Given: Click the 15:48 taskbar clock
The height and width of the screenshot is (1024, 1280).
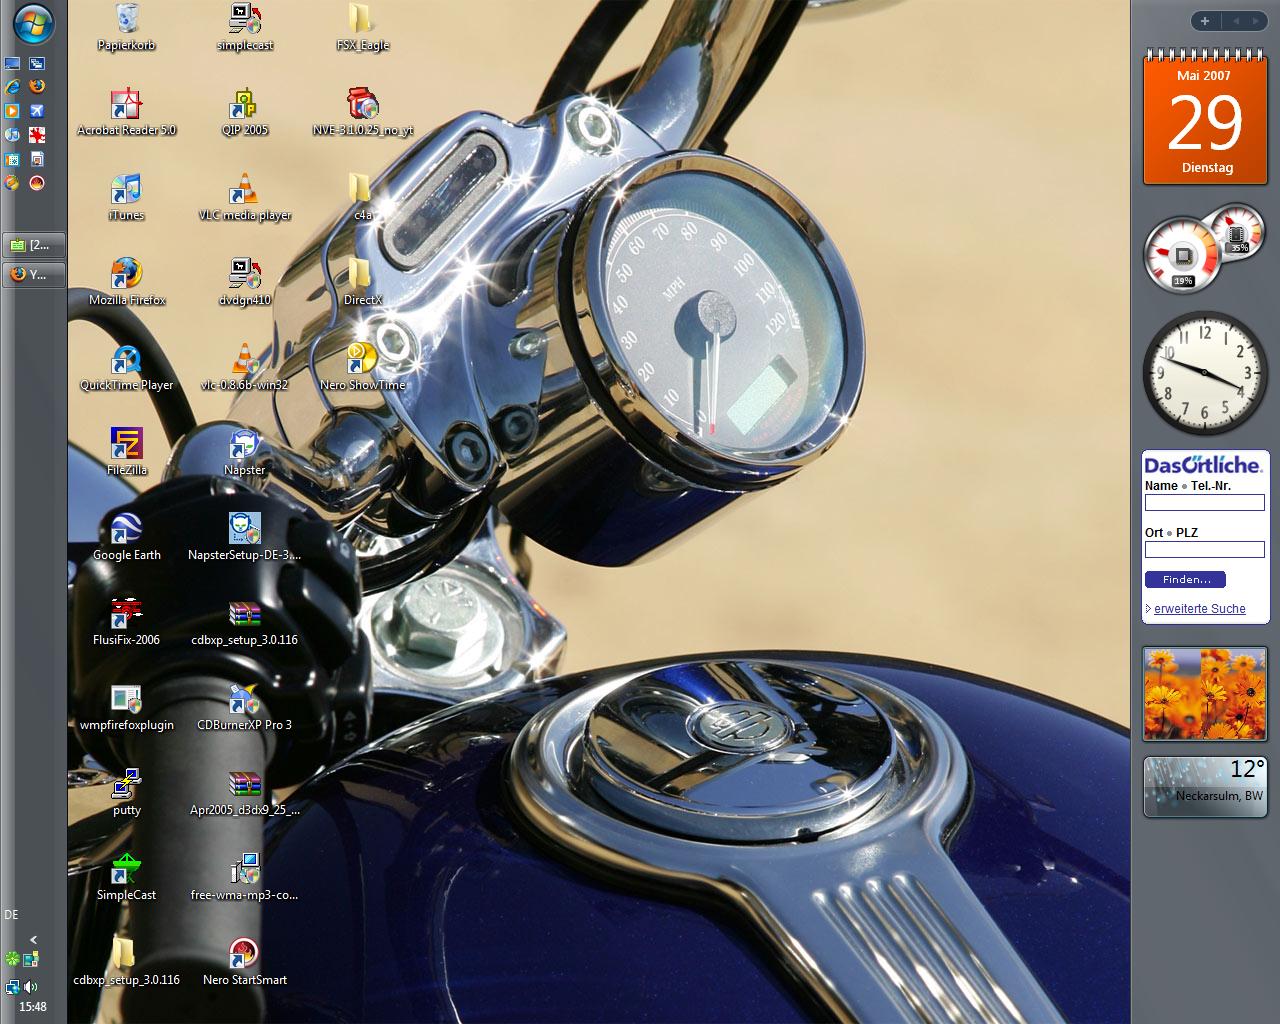Looking at the screenshot, I should pyautogui.click(x=33, y=1007).
